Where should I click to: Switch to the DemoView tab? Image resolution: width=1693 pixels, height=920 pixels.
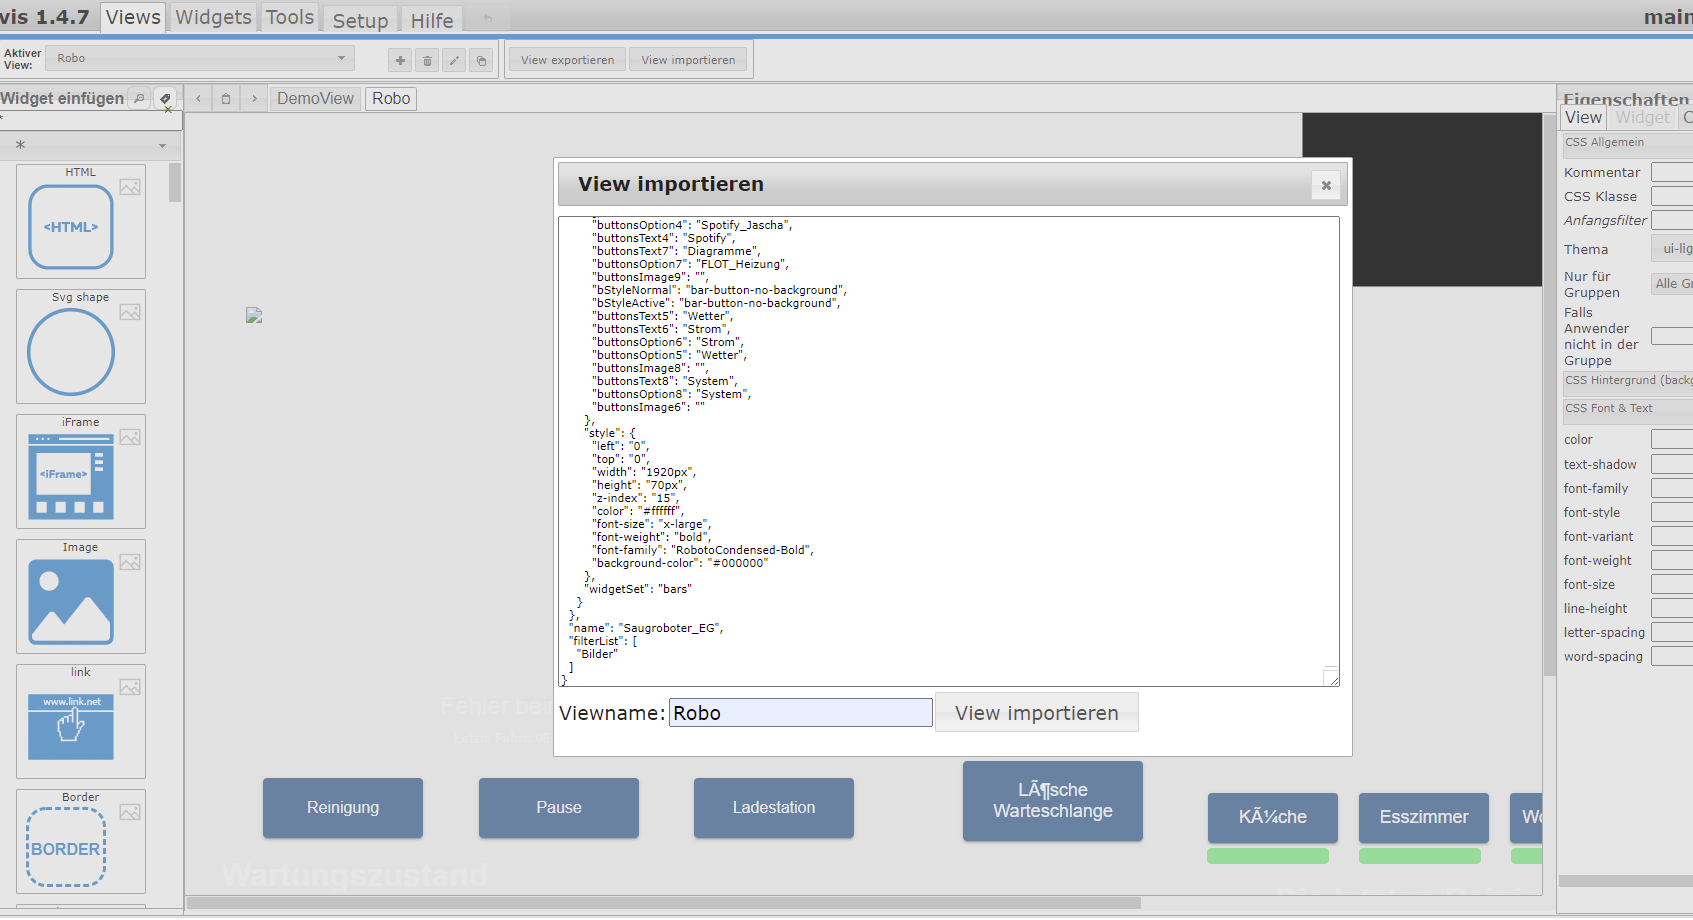point(315,99)
